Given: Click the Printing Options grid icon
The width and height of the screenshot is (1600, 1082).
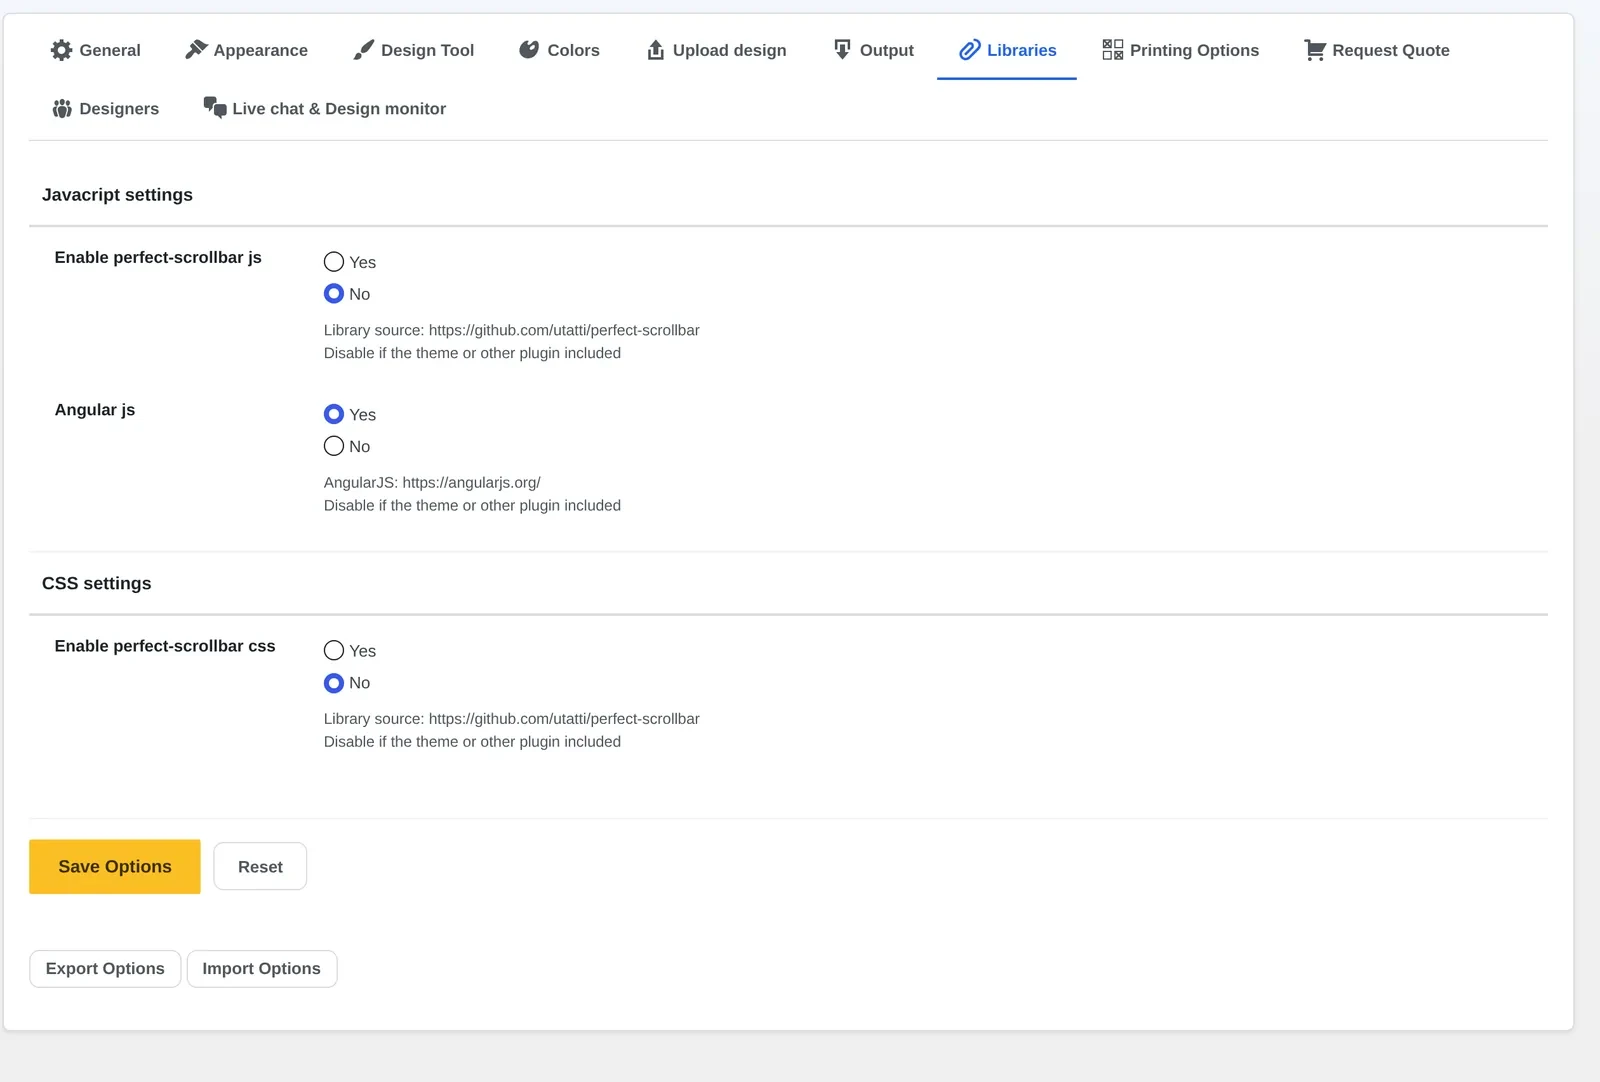Looking at the screenshot, I should coord(1112,50).
